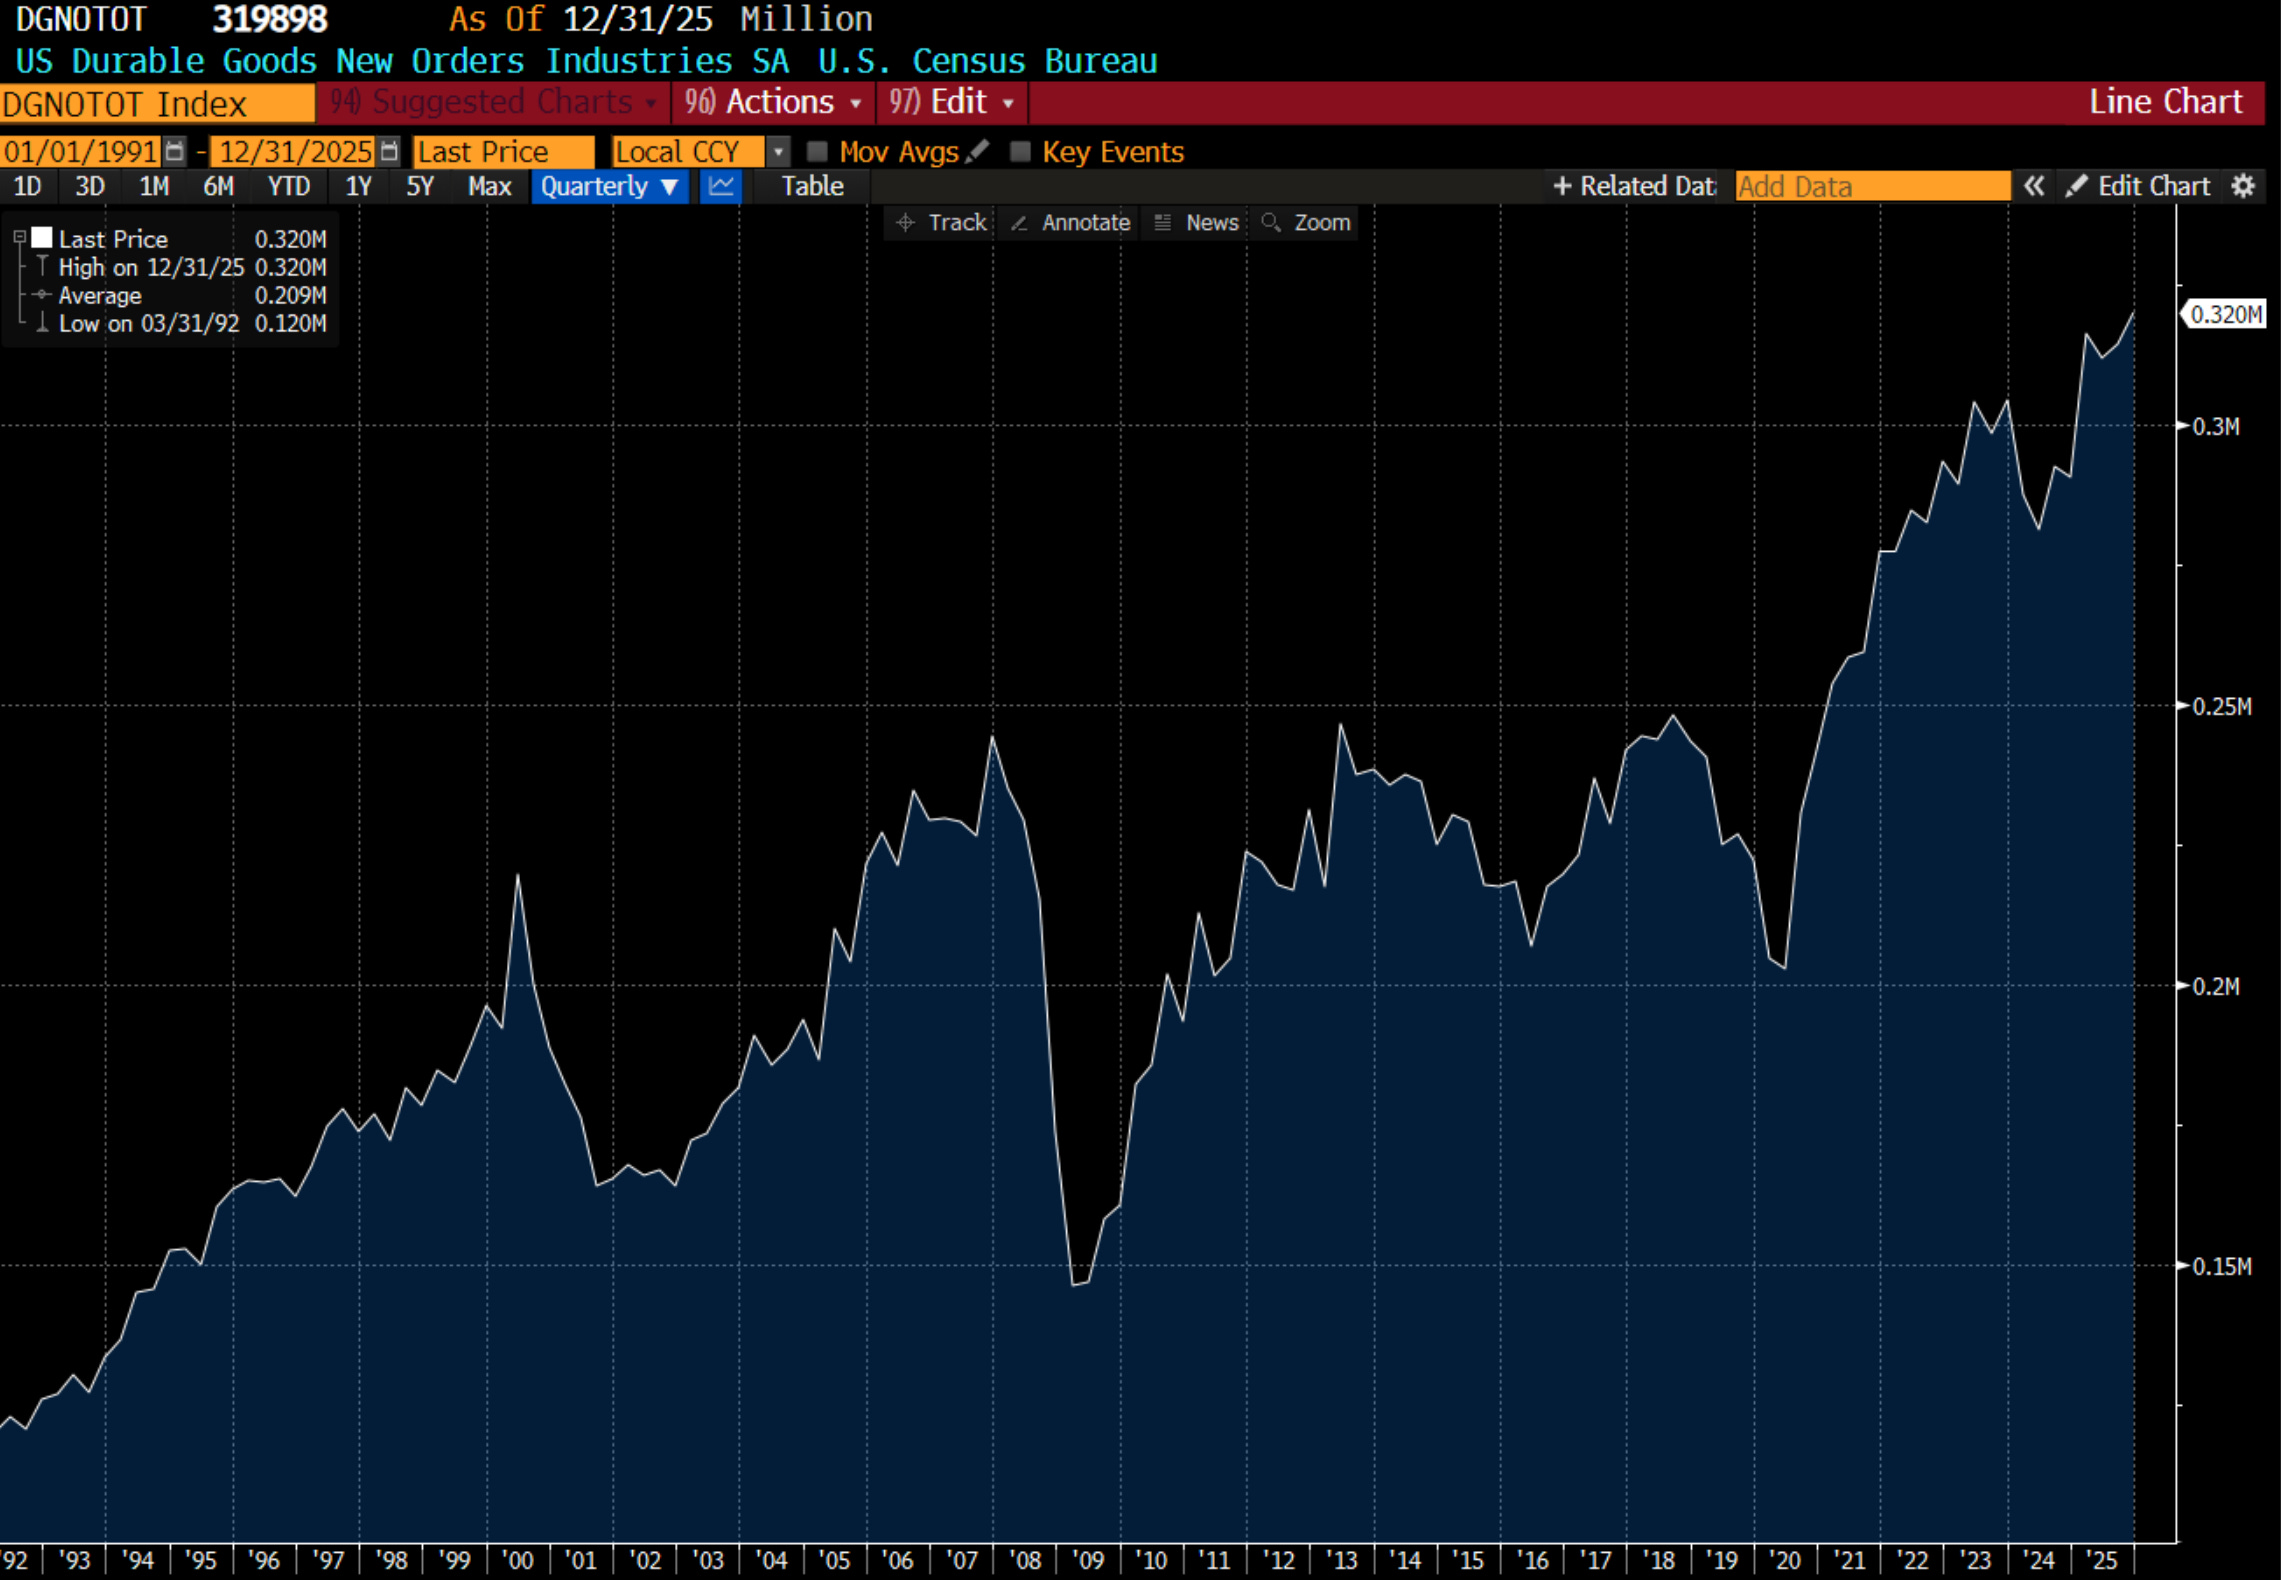Click the Last Price white color swatch
Screen dimensions: 2281x1580
pos(42,238)
